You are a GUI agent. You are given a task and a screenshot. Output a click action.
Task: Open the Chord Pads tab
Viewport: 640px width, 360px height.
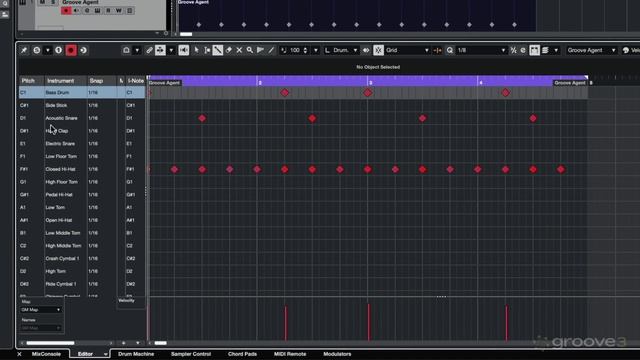(242, 354)
